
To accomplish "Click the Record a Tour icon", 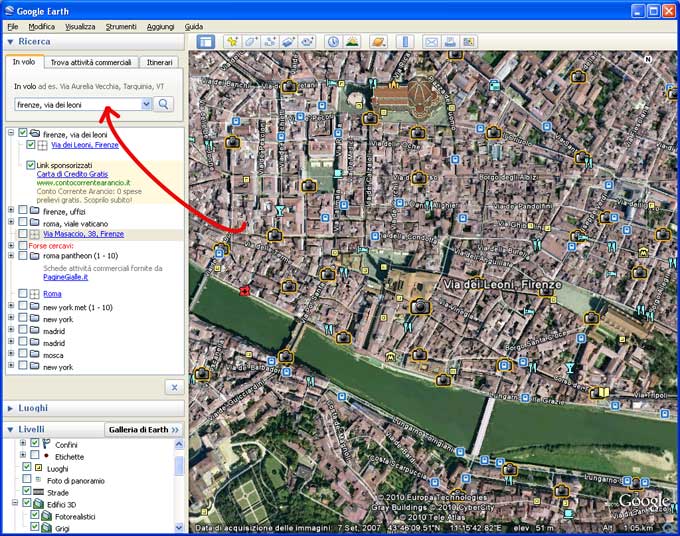I will (307, 42).
